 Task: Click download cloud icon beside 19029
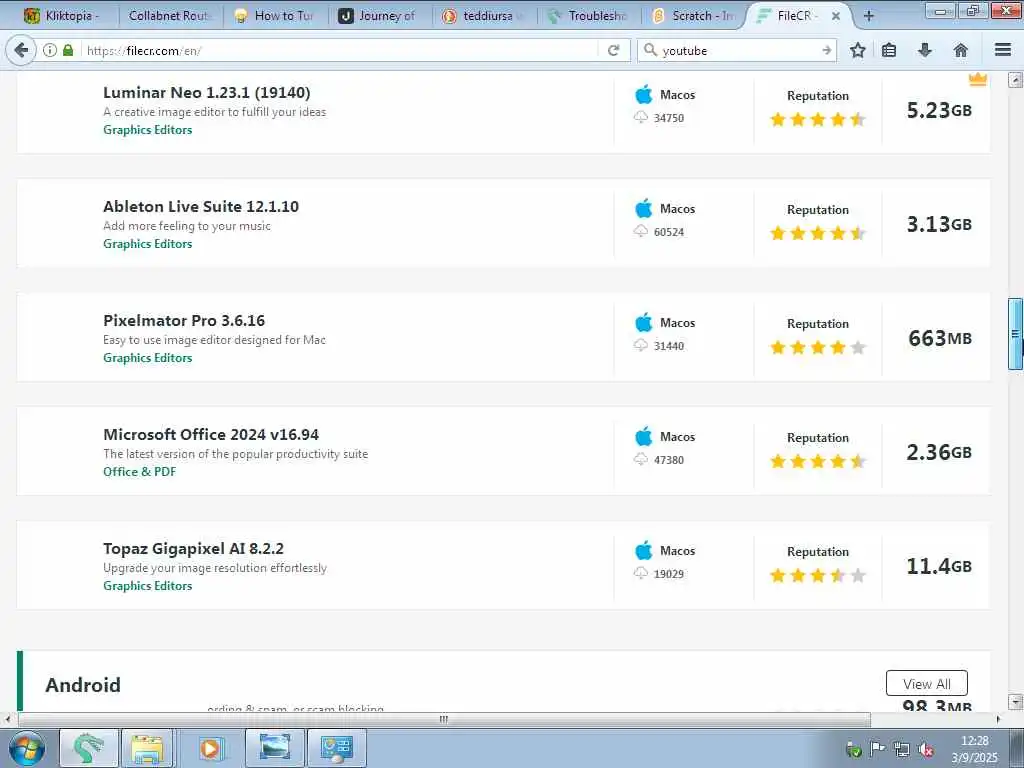(x=641, y=573)
